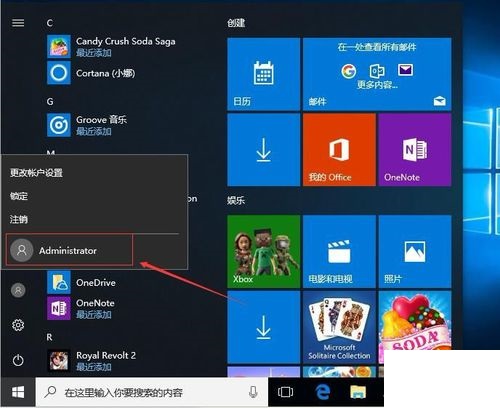Open the 日历 calendar tile
This screenshot has height=408, width=500.
point(263,74)
